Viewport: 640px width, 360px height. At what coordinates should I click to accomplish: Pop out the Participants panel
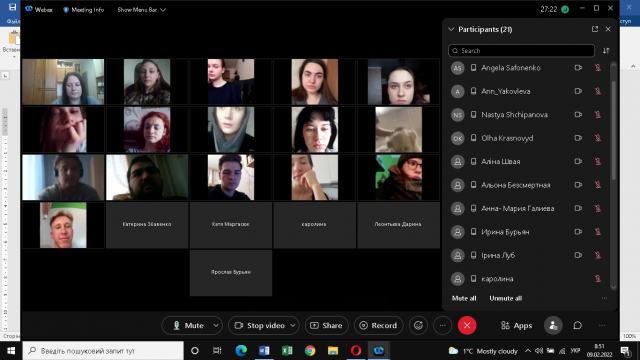(595, 29)
